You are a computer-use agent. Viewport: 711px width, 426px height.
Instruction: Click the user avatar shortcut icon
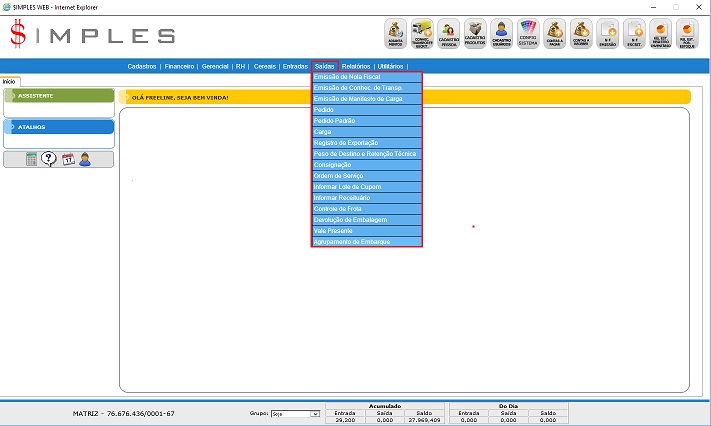85,159
